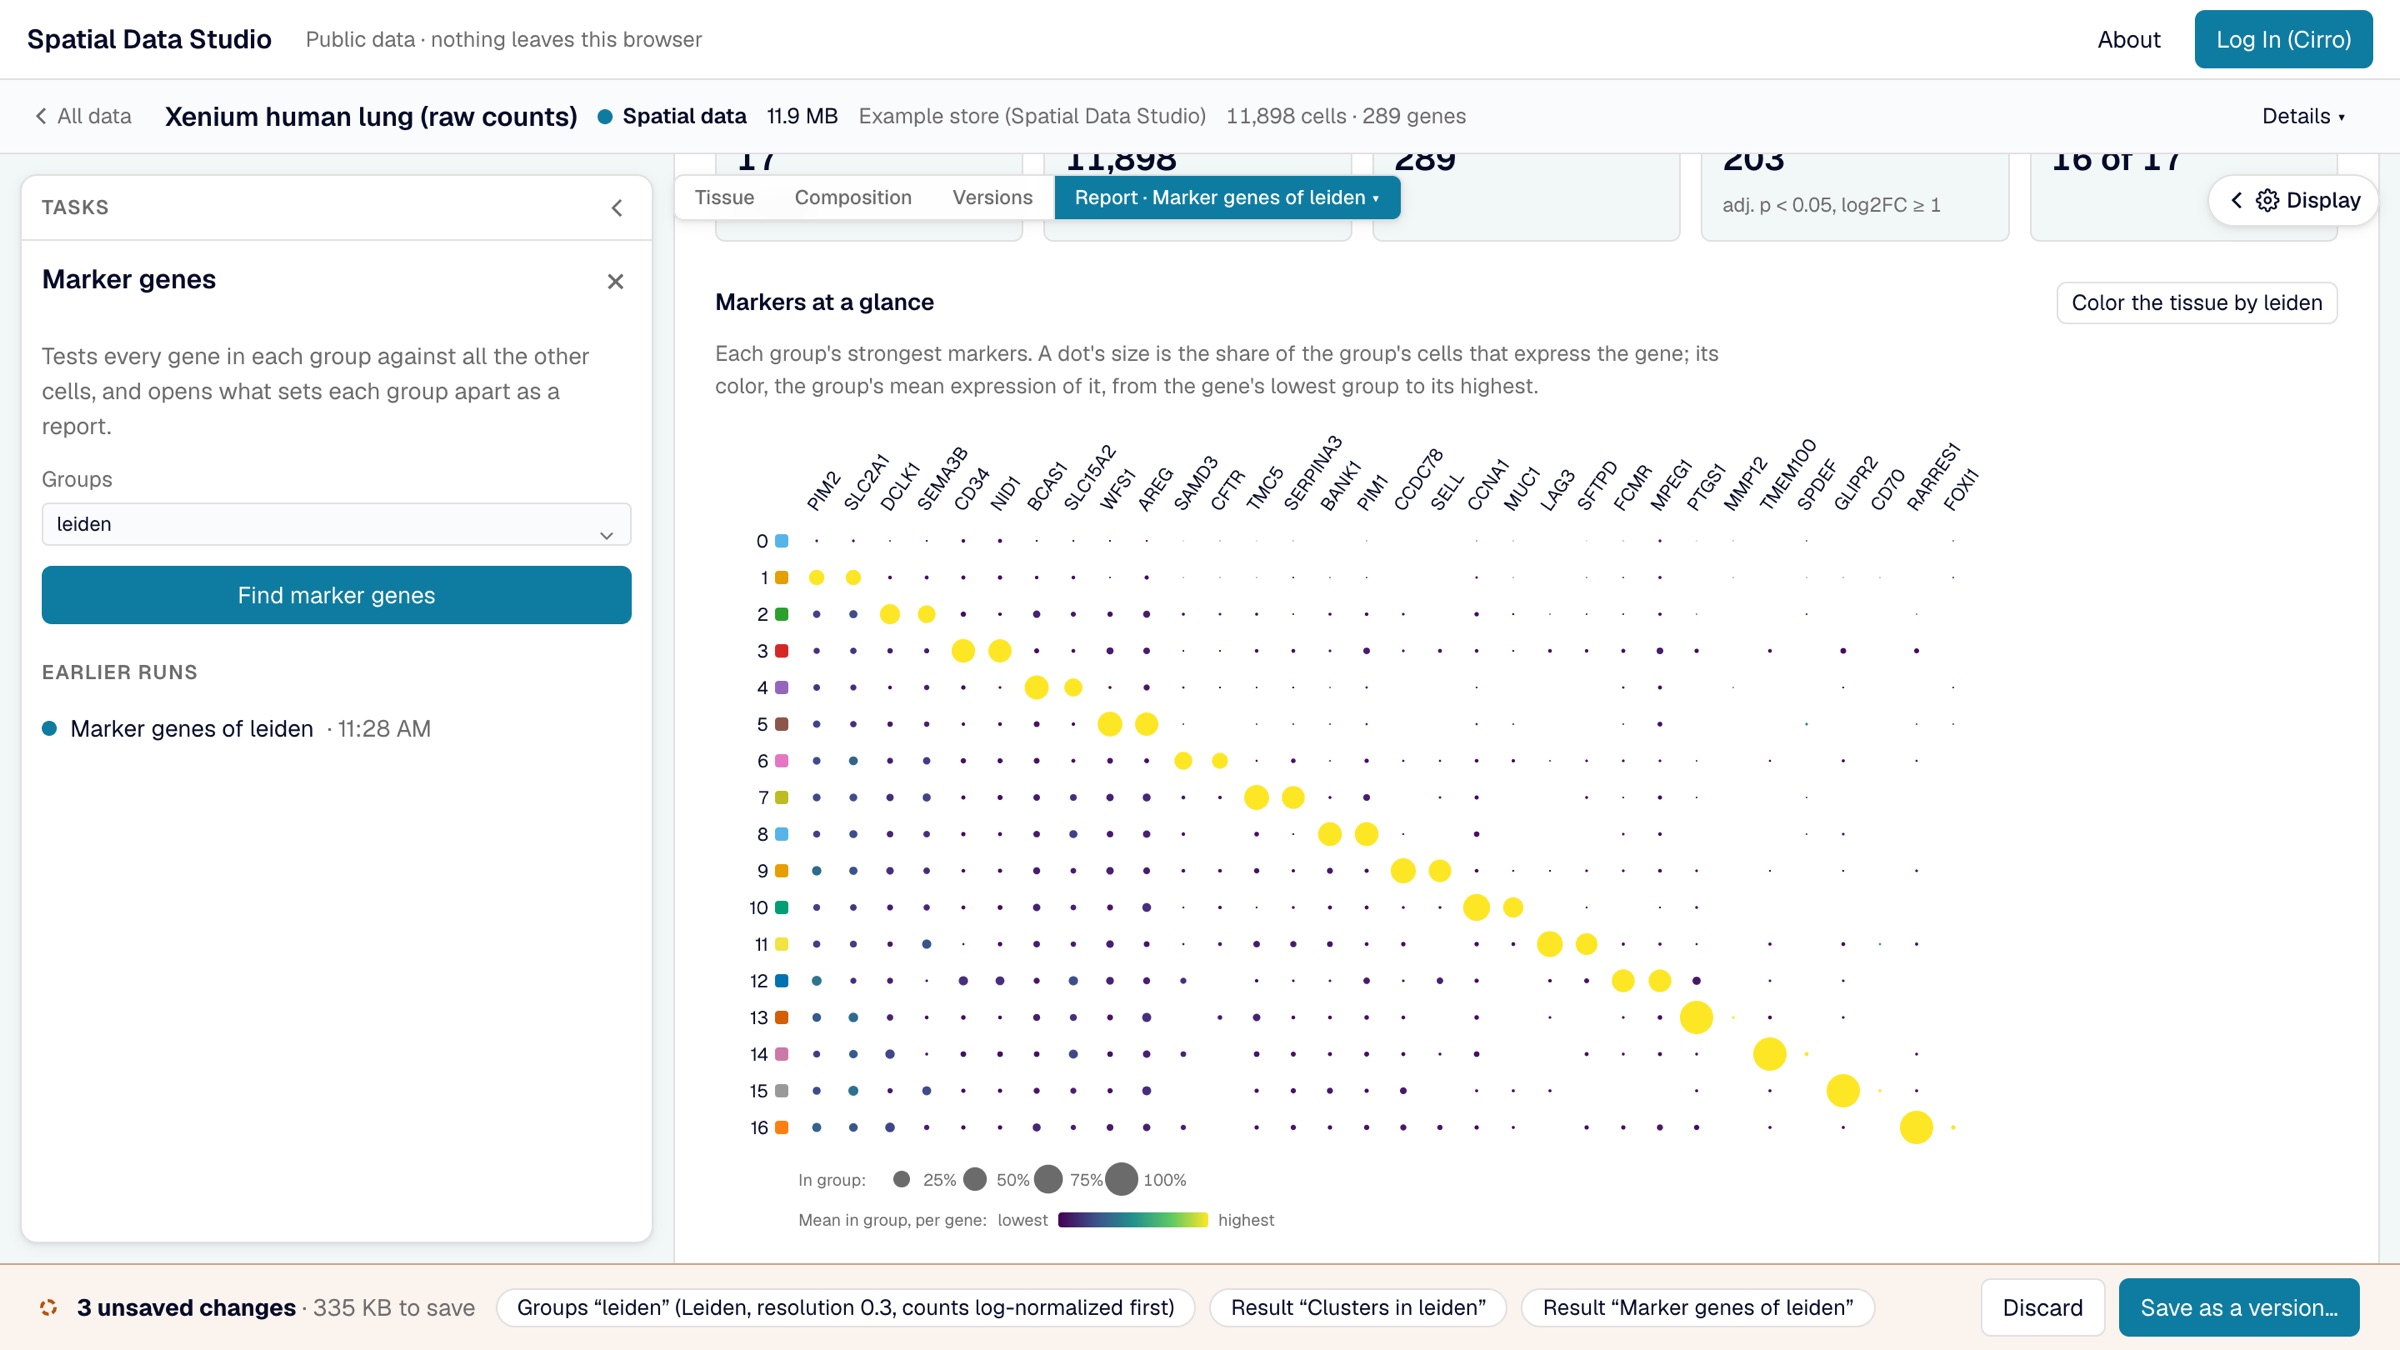Switch to the Tissue tab

tap(724, 197)
